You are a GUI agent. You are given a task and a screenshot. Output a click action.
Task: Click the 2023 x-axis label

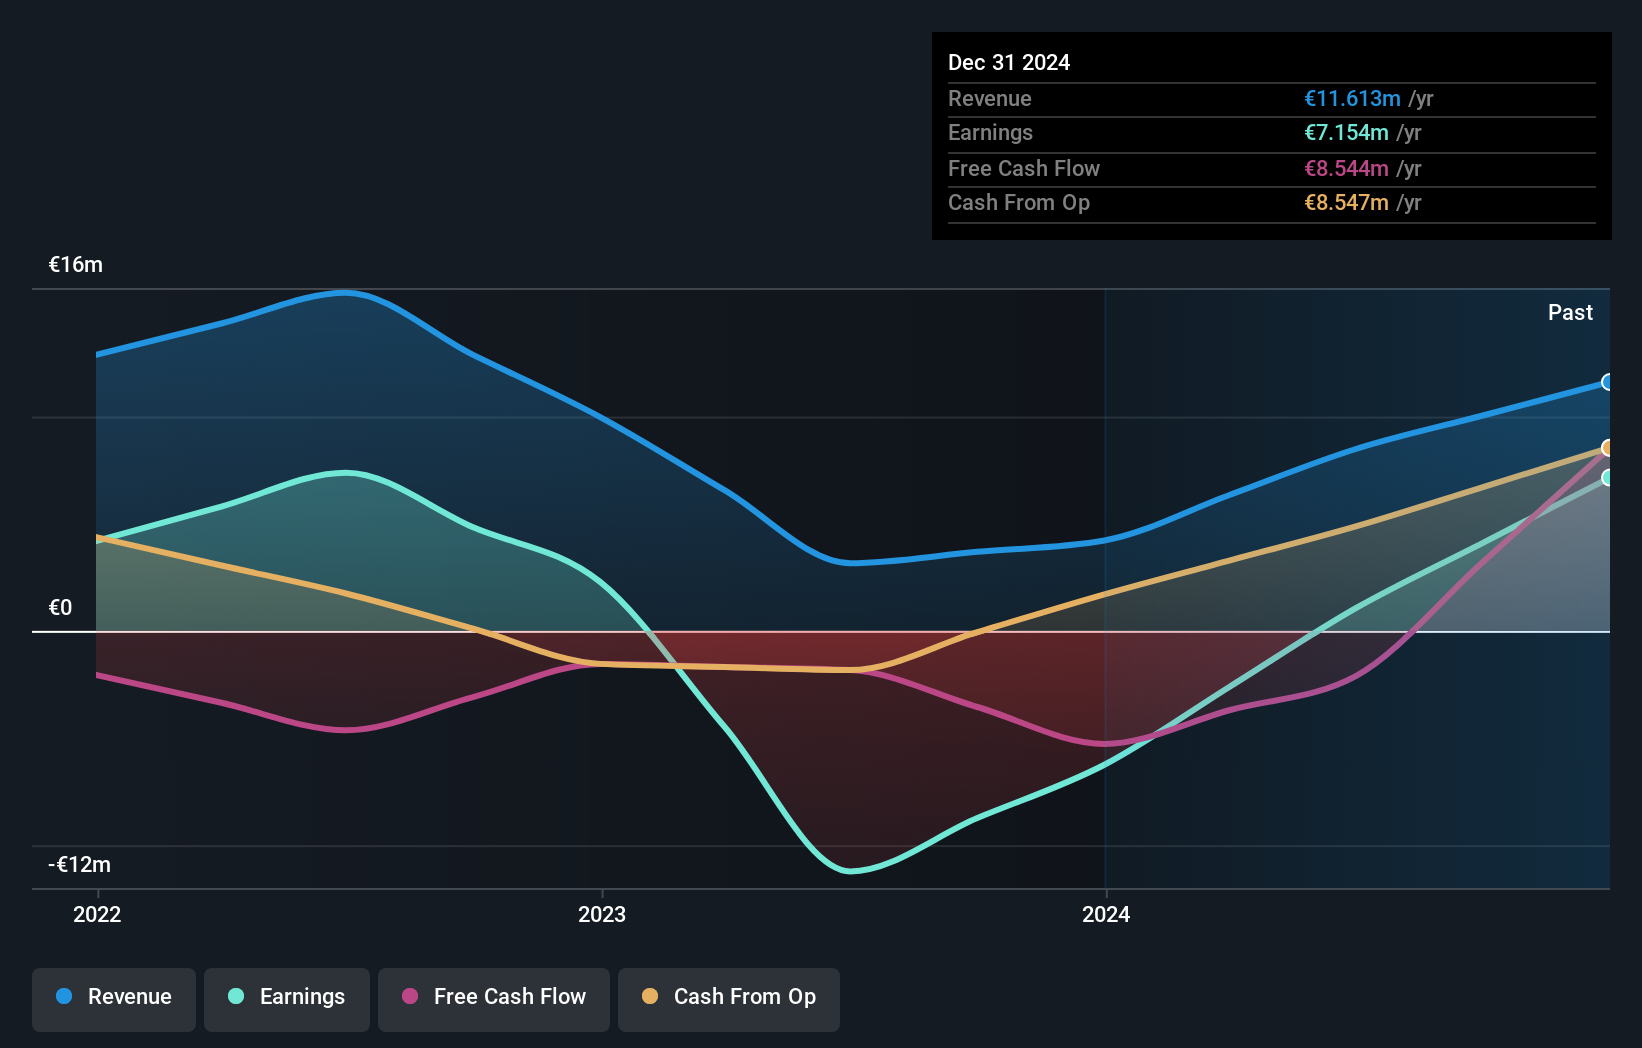pyautogui.click(x=602, y=914)
